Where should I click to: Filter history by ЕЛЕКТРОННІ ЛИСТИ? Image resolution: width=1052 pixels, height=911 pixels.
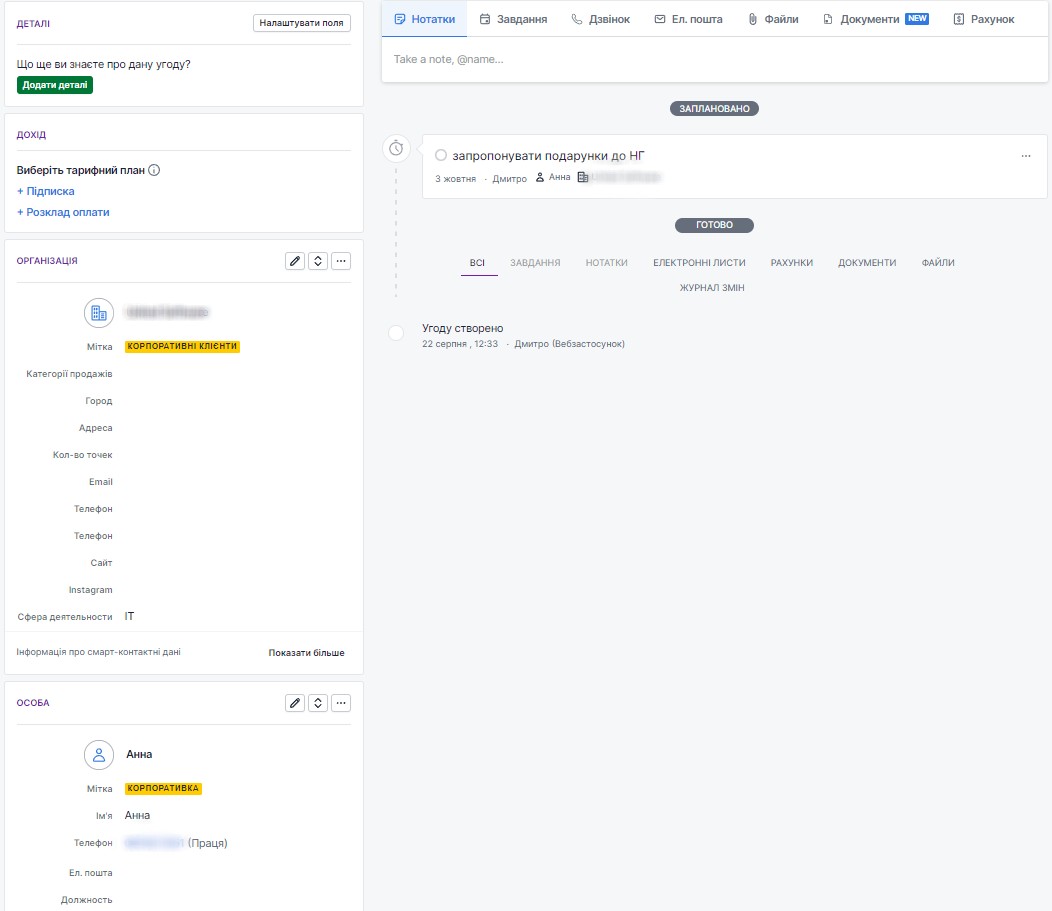699,263
